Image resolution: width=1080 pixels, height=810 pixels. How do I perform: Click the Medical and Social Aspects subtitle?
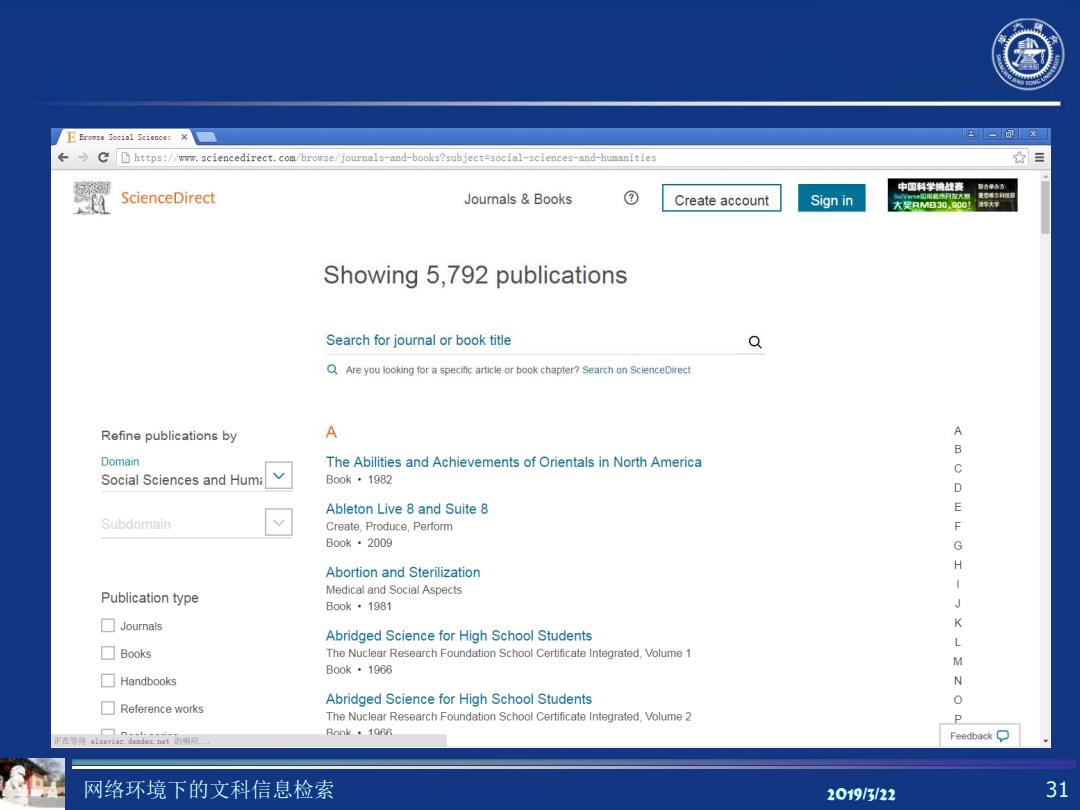[393, 590]
